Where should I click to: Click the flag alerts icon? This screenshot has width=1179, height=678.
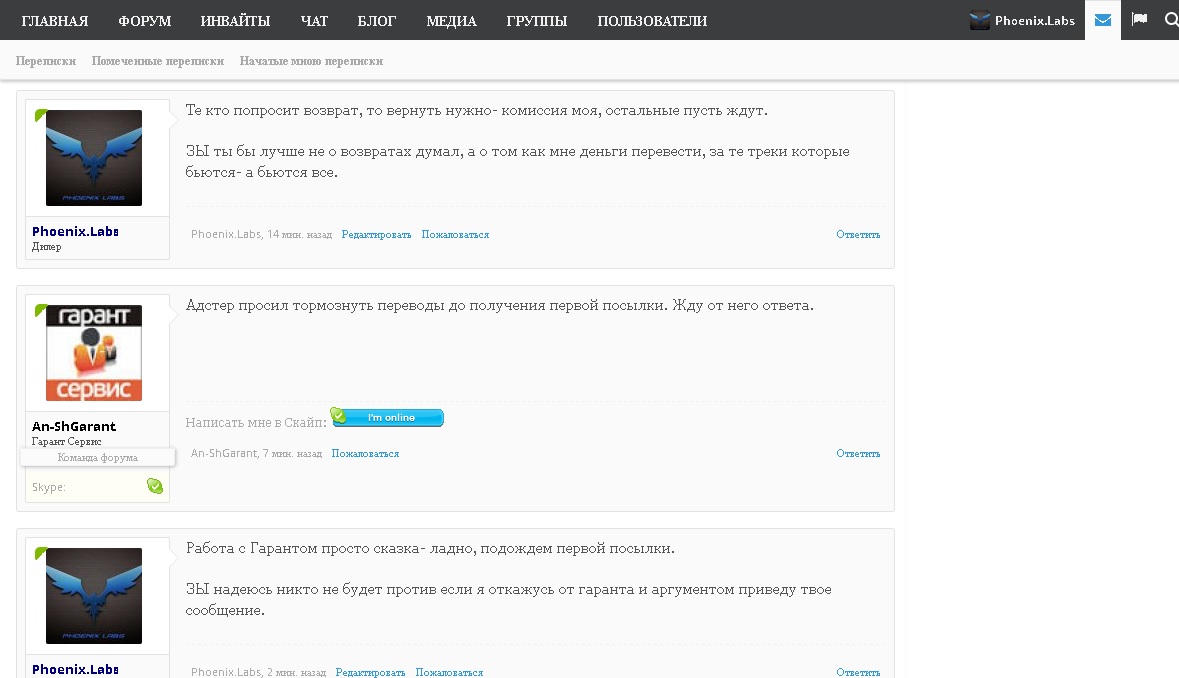click(1139, 20)
